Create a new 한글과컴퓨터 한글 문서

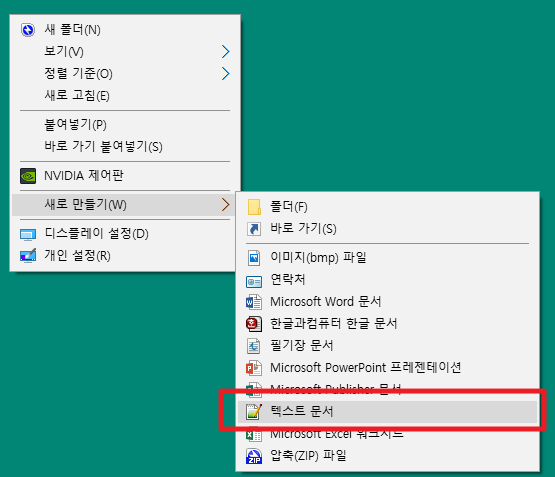pos(388,324)
